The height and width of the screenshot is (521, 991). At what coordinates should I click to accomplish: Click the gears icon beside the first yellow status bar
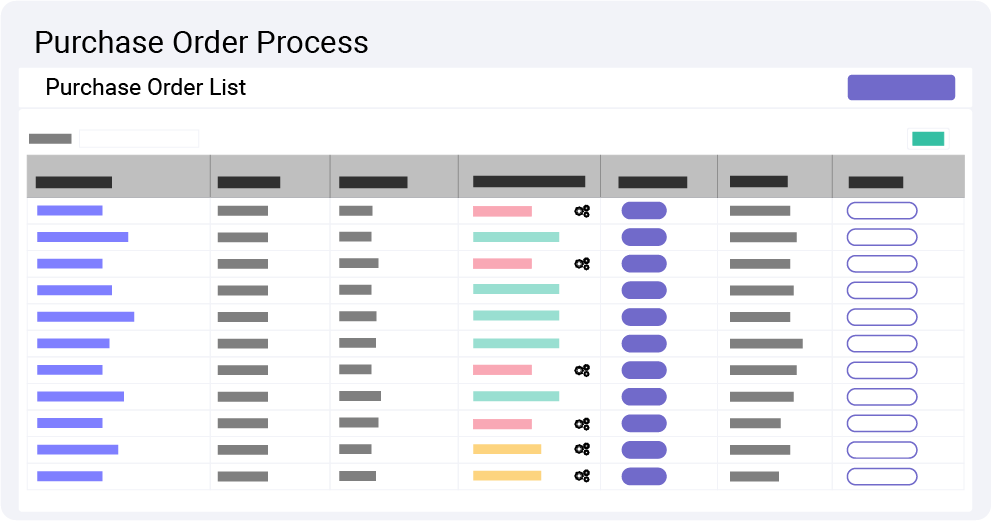tap(582, 449)
